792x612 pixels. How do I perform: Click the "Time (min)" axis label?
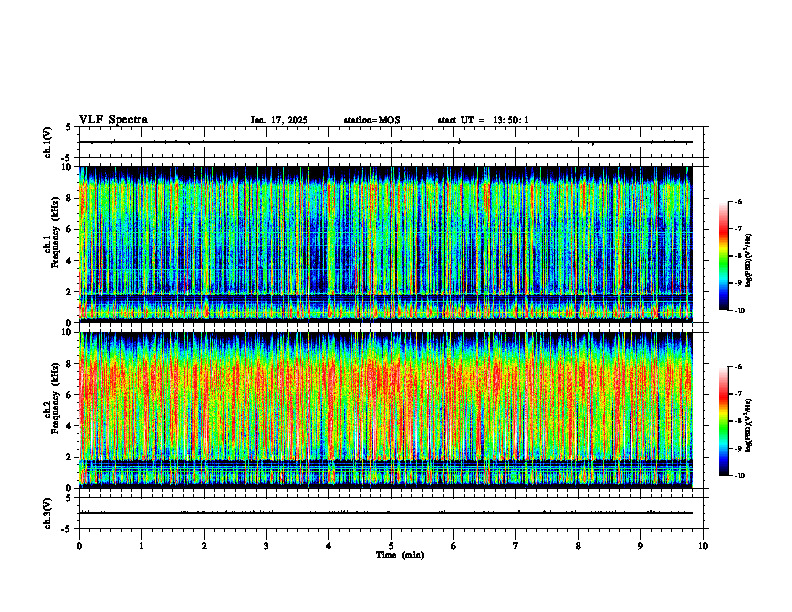(400, 555)
